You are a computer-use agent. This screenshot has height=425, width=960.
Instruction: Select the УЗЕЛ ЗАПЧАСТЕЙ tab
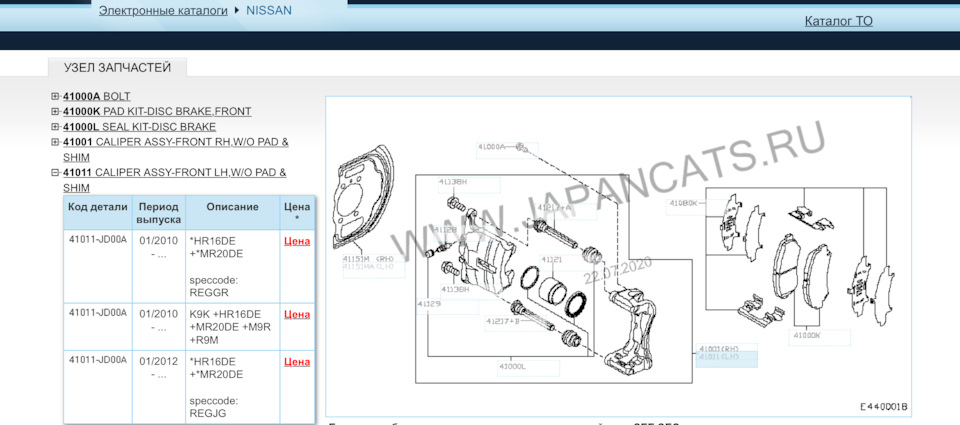tap(117, 68)
